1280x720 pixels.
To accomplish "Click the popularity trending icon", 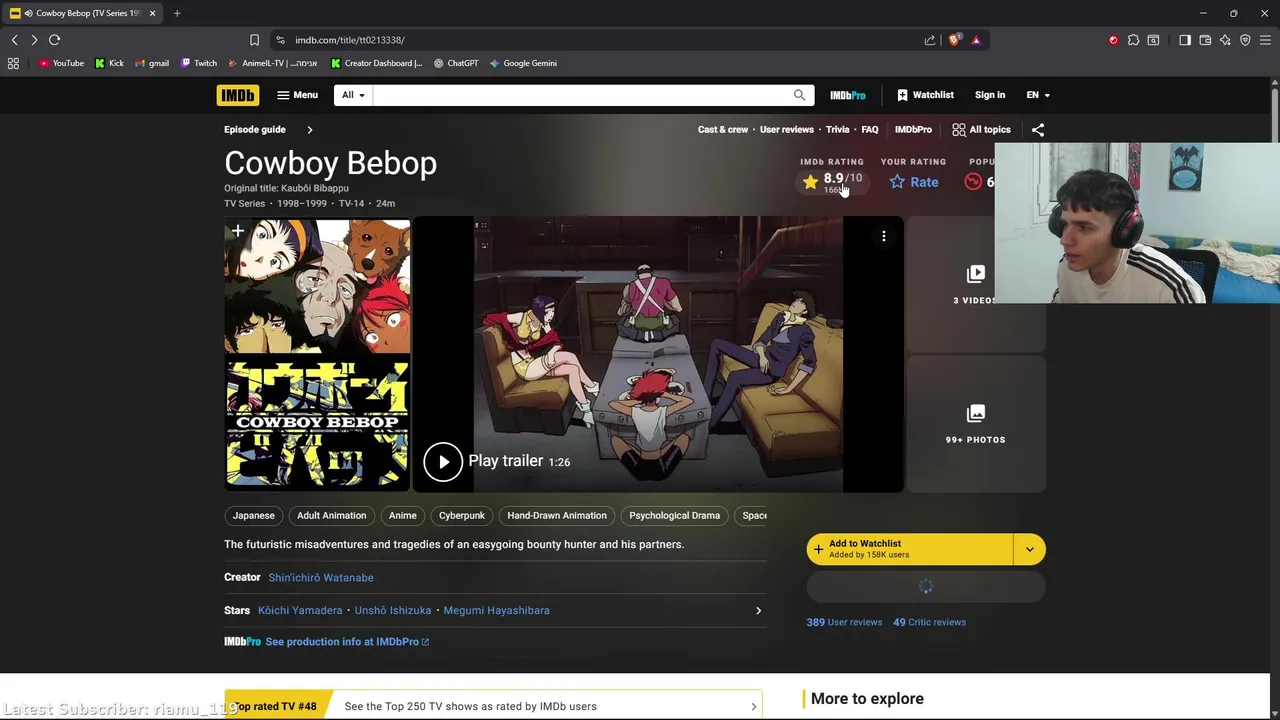I will pyautogui.click(x=973, y=181).
